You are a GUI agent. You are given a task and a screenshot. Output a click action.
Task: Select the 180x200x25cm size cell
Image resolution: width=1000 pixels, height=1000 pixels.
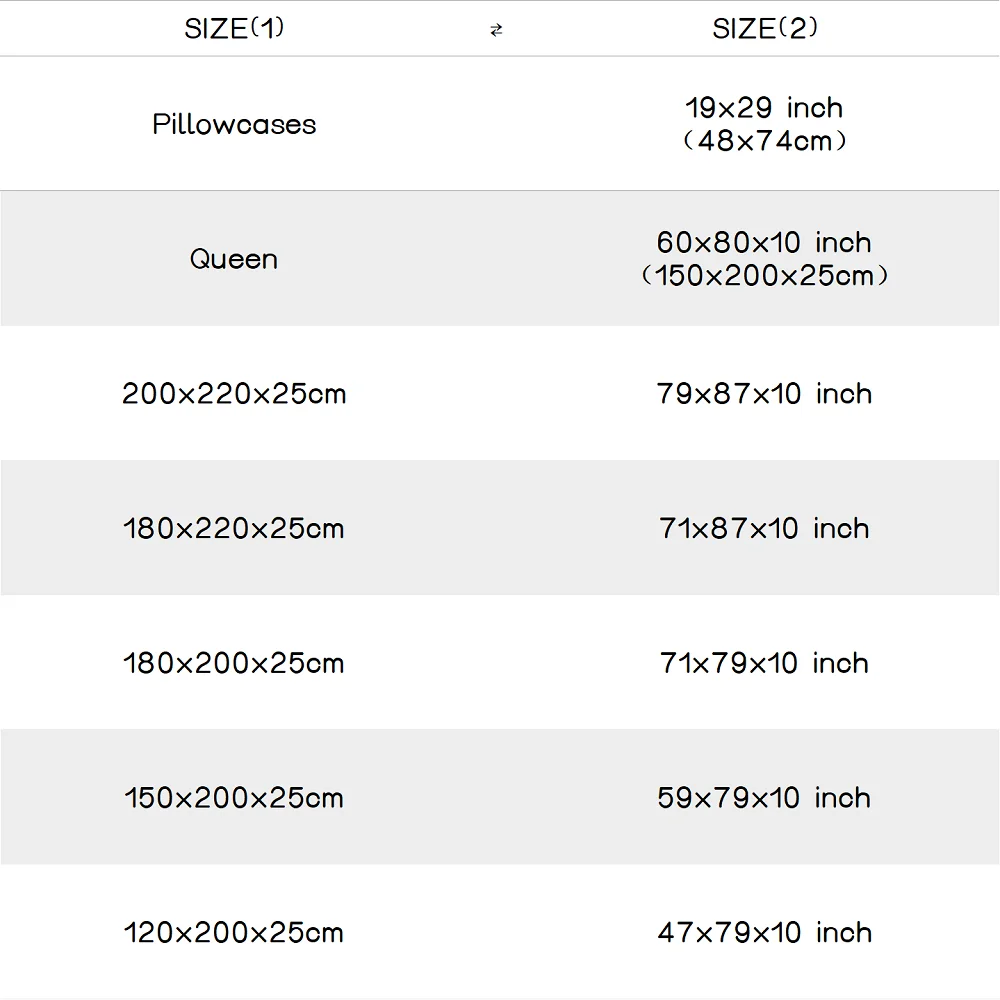click(x=234, y=663)
